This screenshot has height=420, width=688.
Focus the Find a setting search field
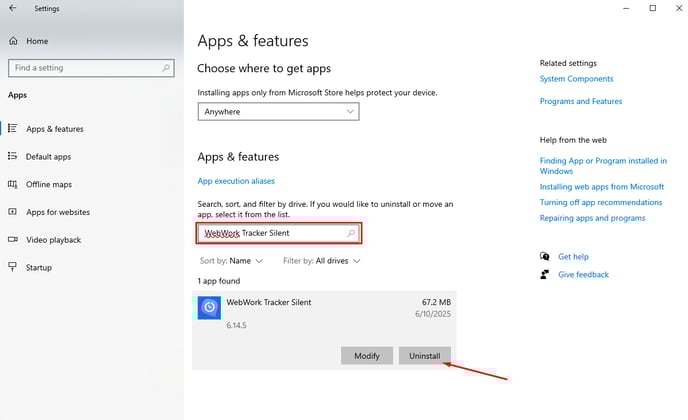[91, 68]
